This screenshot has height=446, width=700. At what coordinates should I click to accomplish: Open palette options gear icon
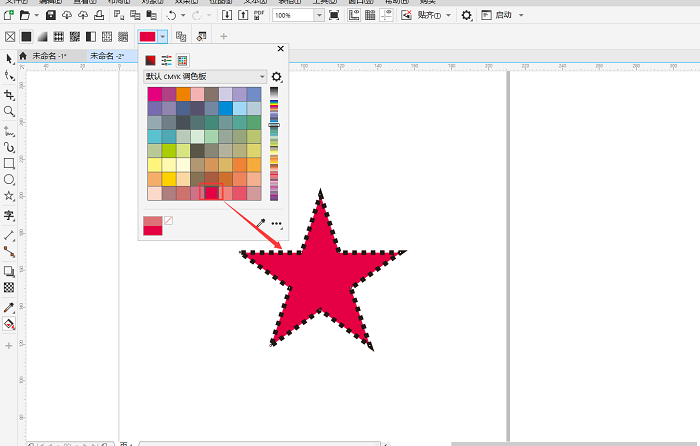277,77
